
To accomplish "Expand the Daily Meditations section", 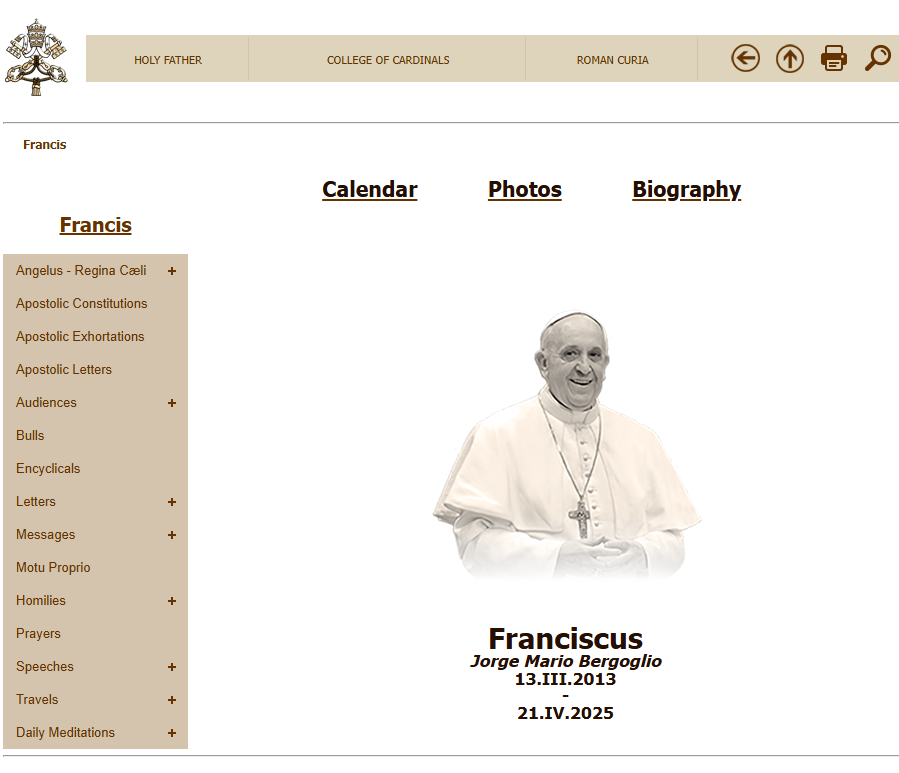I will tap(171, 732).
